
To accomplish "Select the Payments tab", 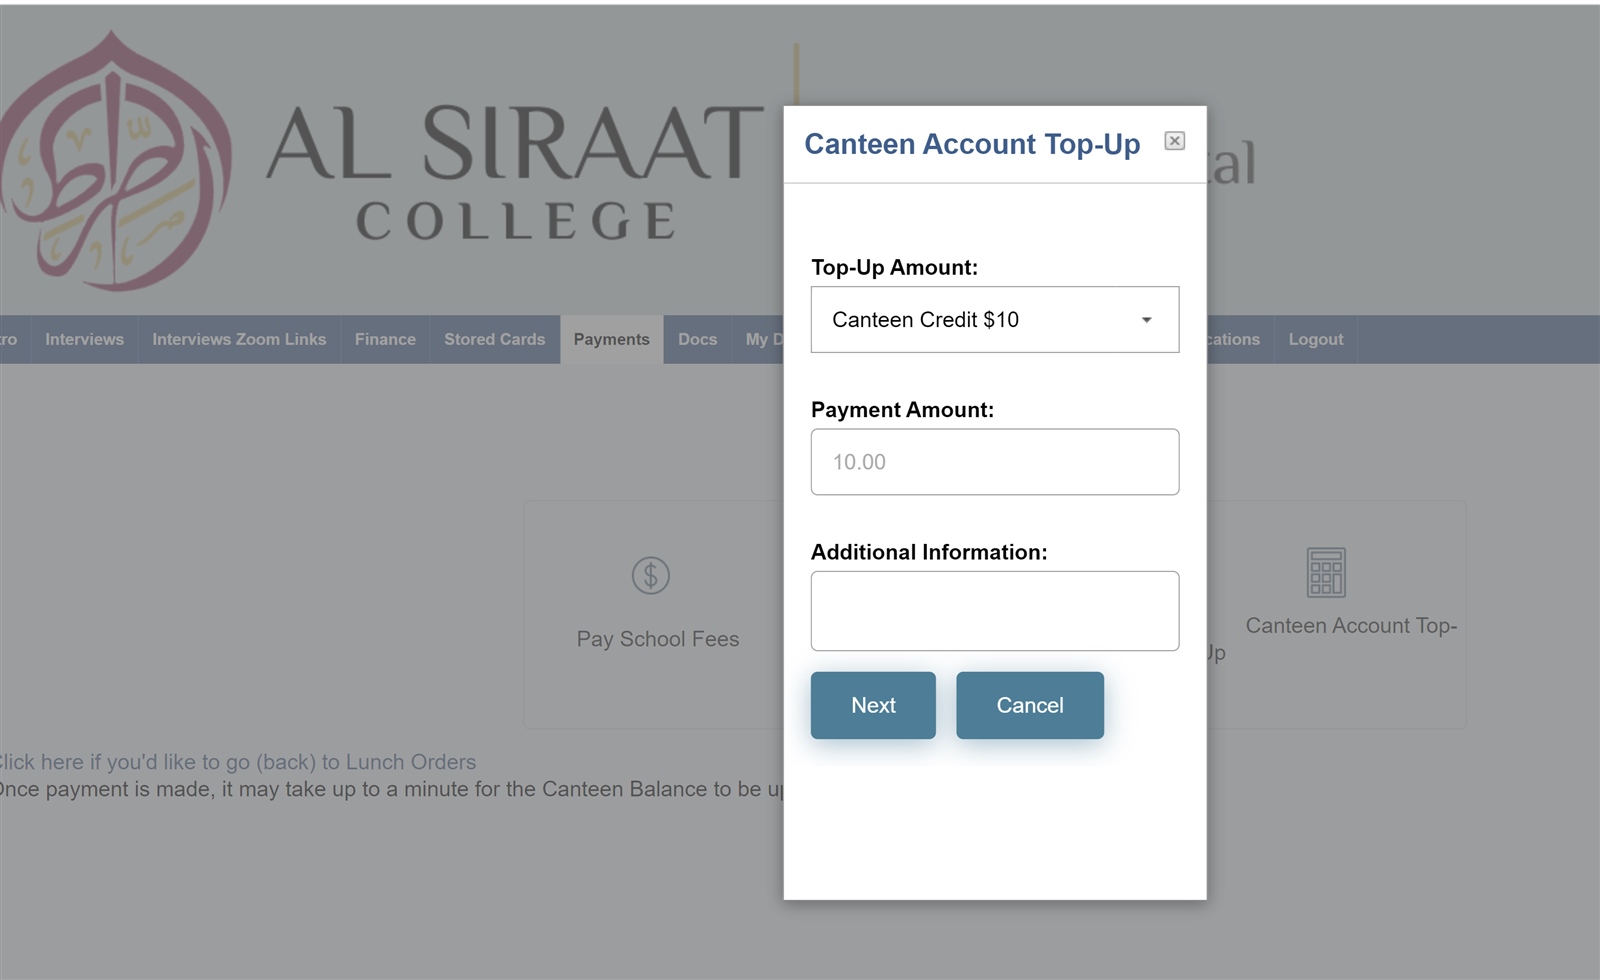I will (x=611, y=339).
